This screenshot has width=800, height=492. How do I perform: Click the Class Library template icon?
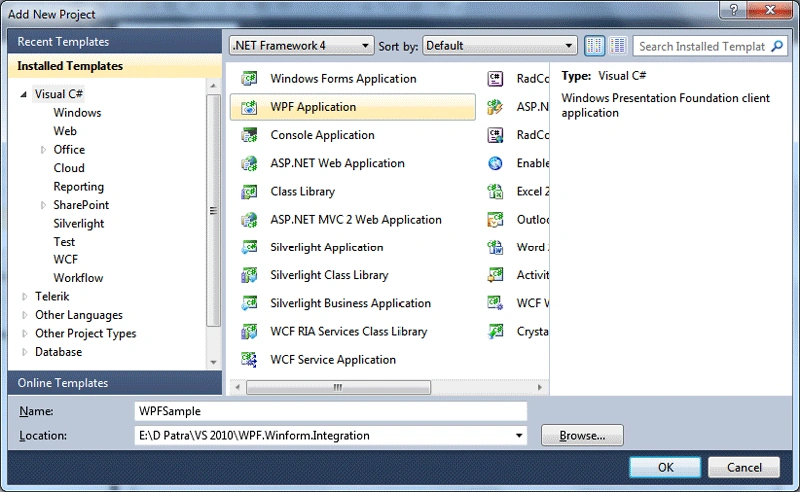(x=249, y=191)
